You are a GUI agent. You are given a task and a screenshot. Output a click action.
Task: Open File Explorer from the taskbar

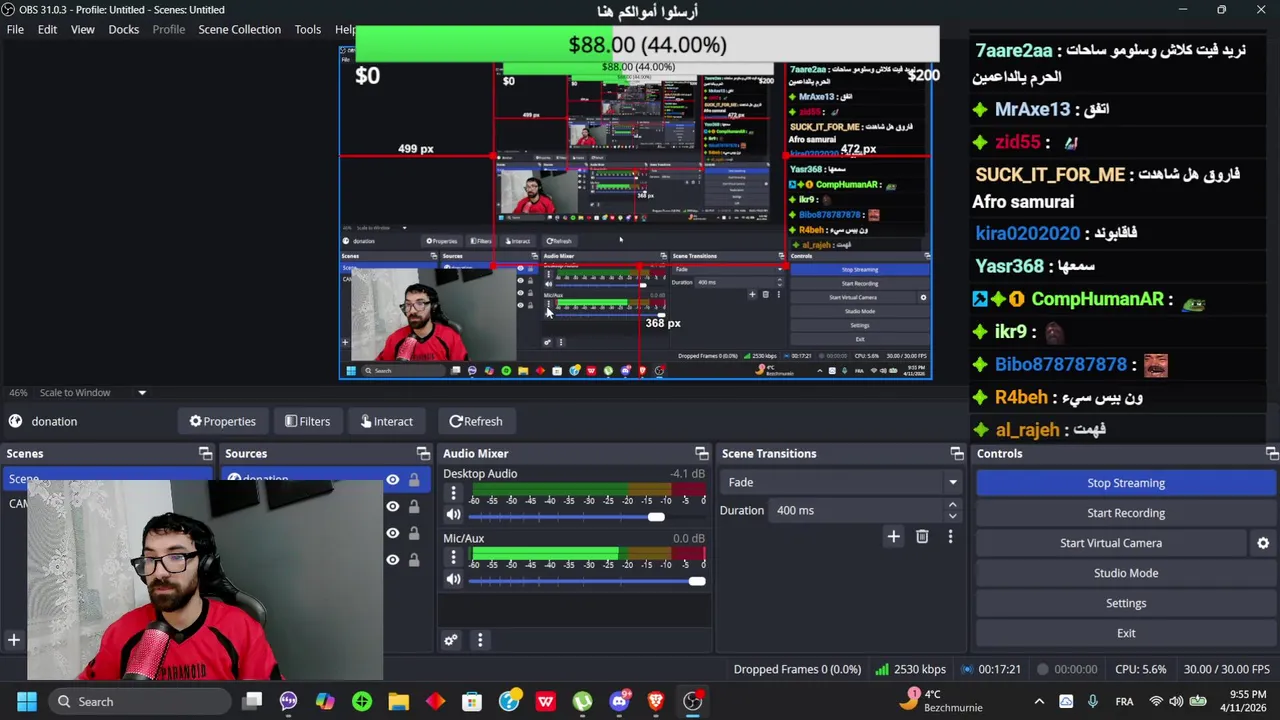coord(399,701)
